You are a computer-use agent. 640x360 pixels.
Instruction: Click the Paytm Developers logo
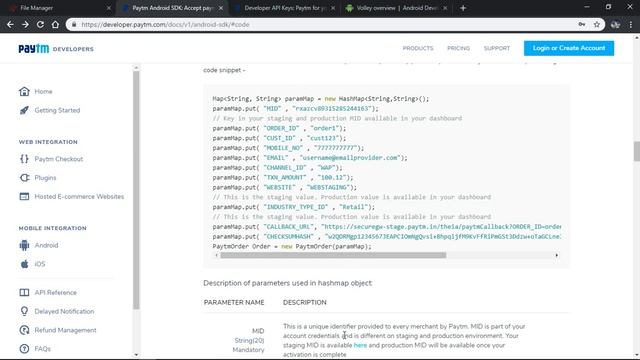56,49
